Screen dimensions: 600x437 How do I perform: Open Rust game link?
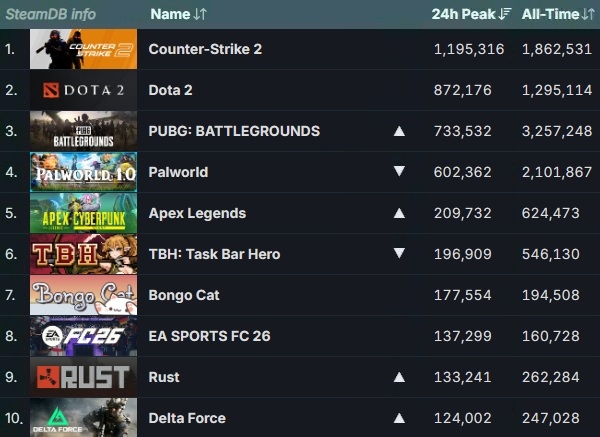click(x=164, y=377)
